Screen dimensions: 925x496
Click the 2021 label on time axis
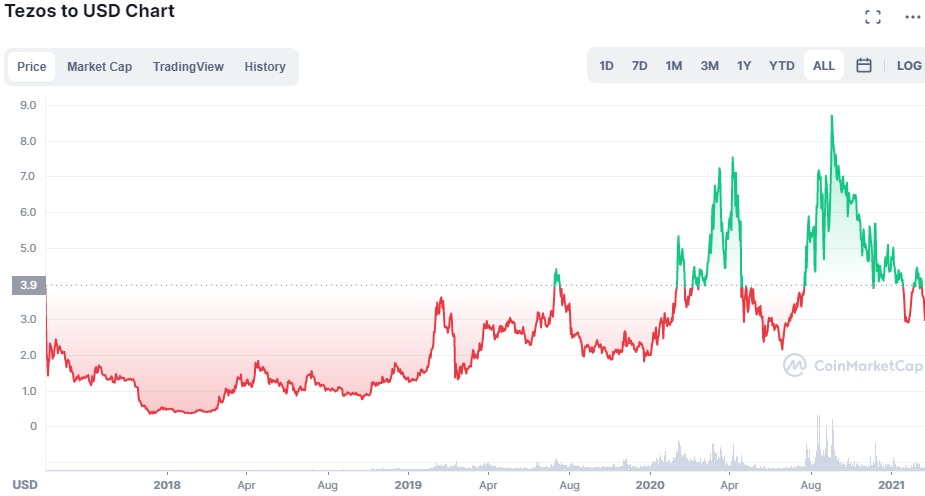pos(891,485)
